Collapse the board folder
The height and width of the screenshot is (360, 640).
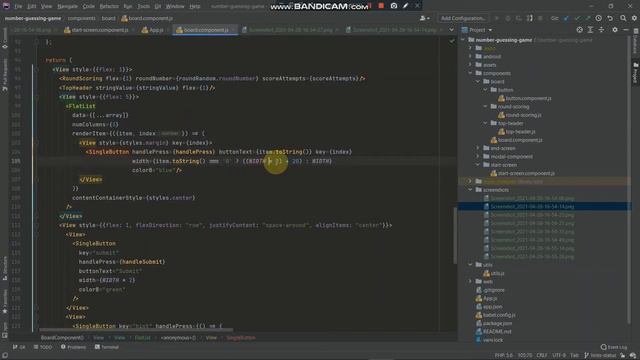tap(478, 82)
